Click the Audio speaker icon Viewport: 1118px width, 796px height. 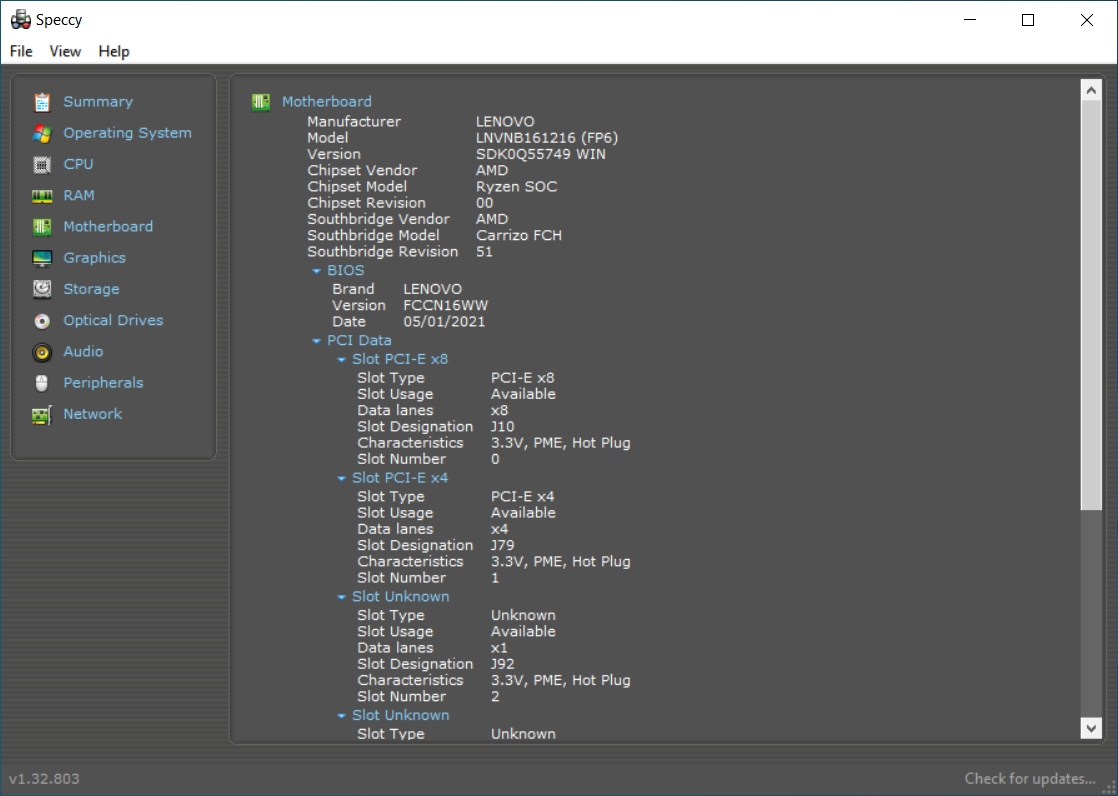click(x=42, y=352)
